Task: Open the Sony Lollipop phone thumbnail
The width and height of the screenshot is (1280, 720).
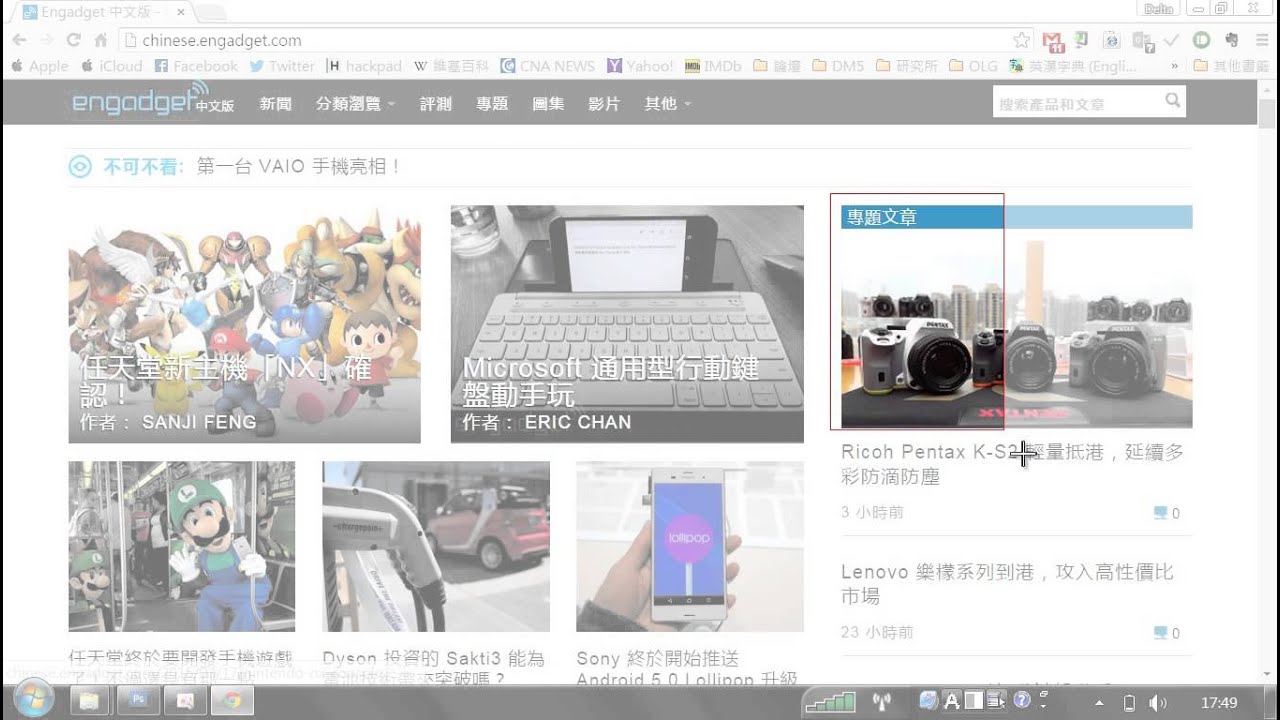Action: coord(690,546)
